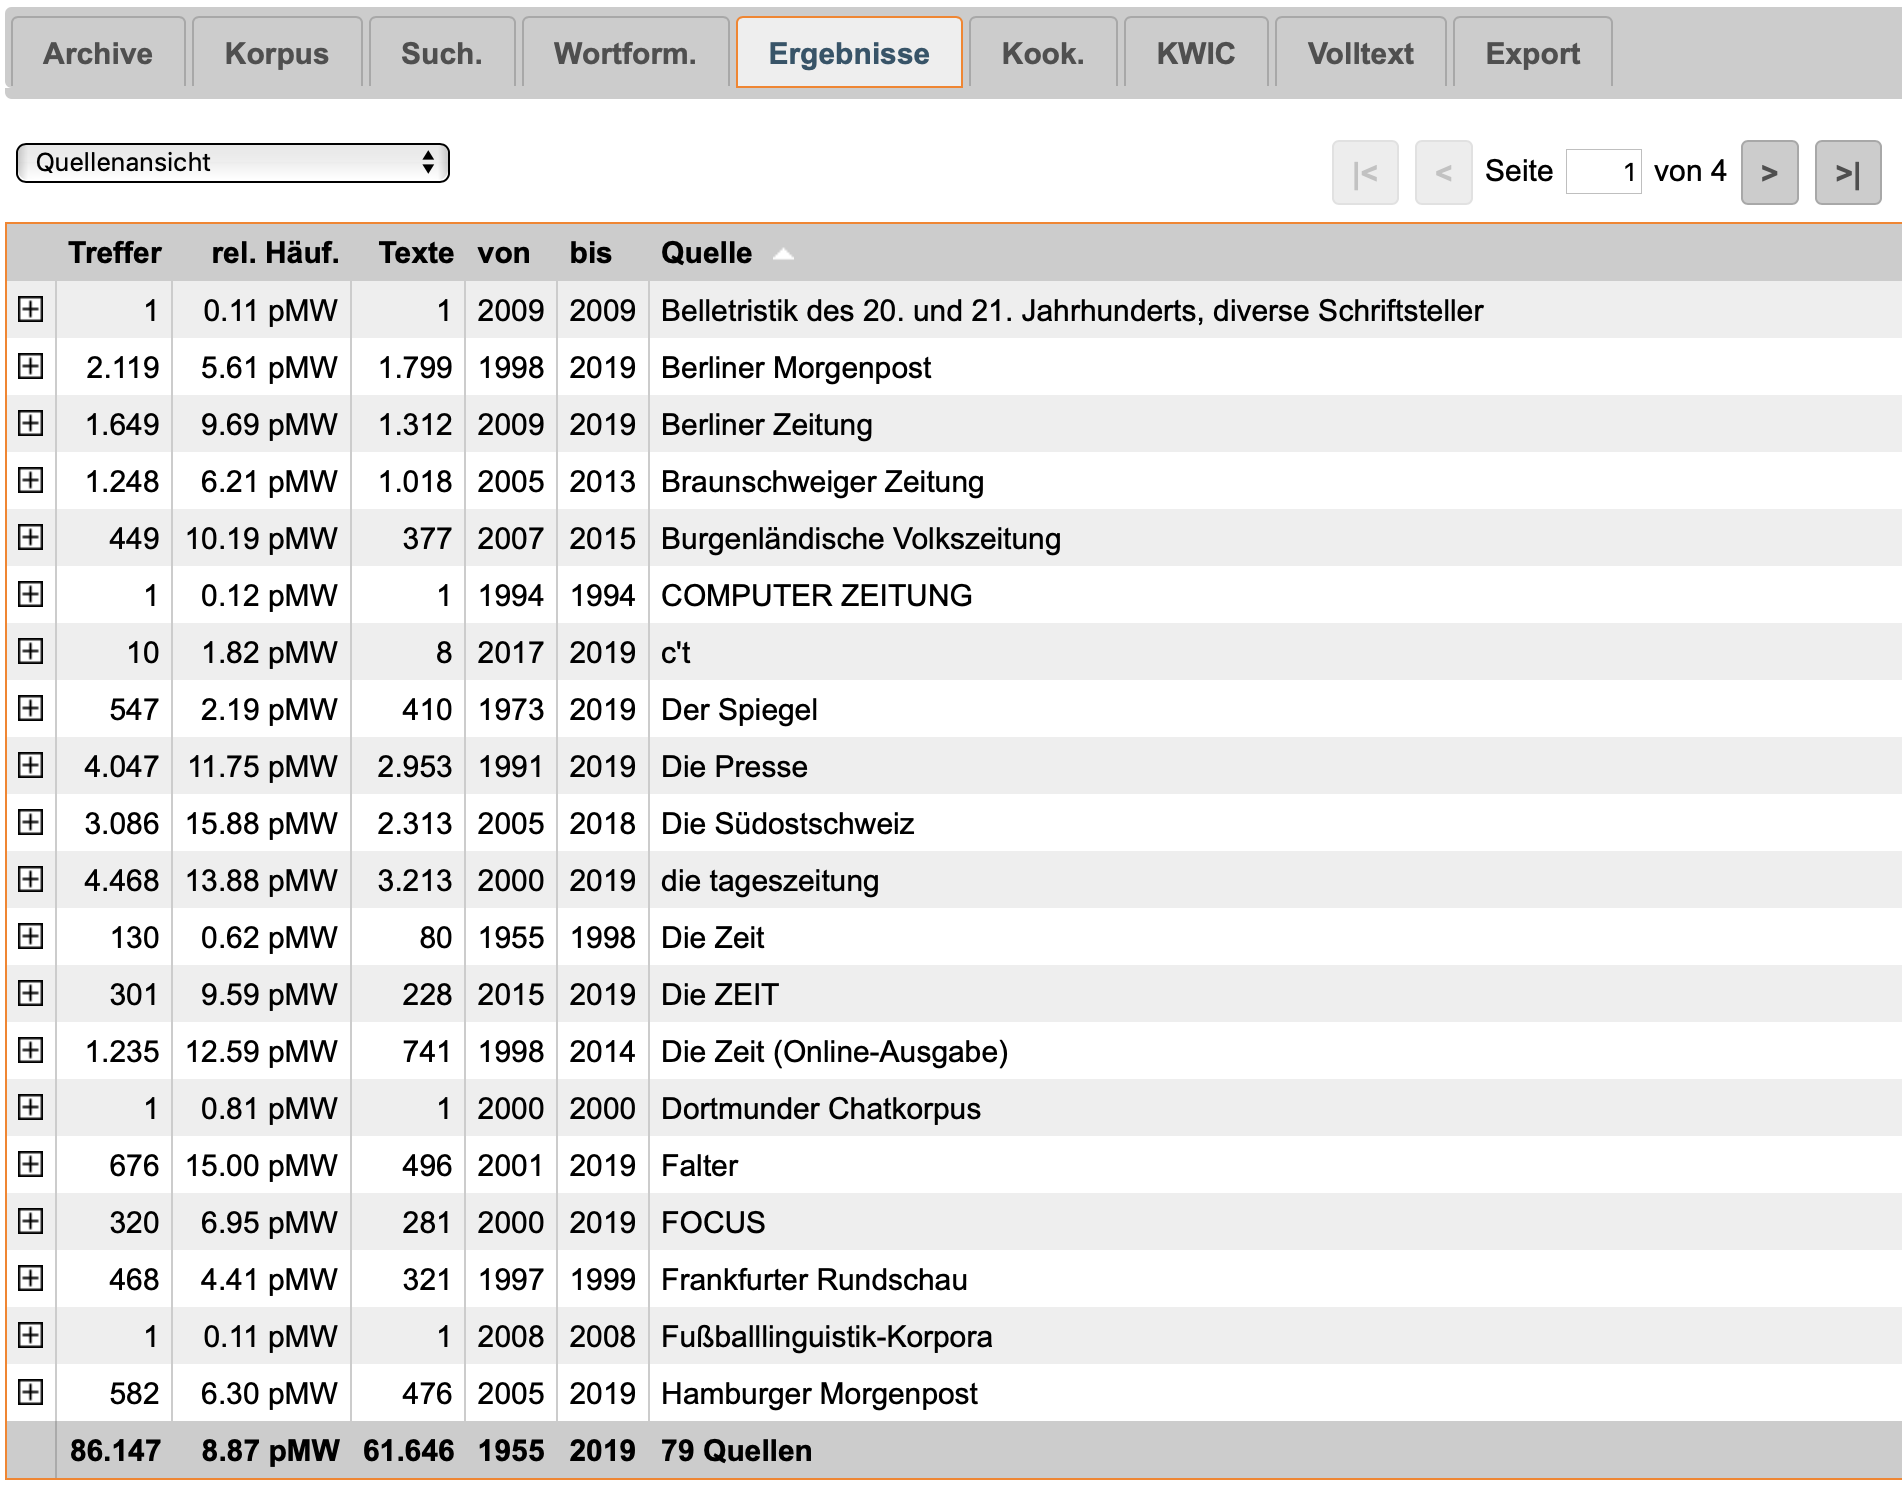Expand the Belletristik des 20. und 21. Jahrhunderts row

[x=31, y=310]
